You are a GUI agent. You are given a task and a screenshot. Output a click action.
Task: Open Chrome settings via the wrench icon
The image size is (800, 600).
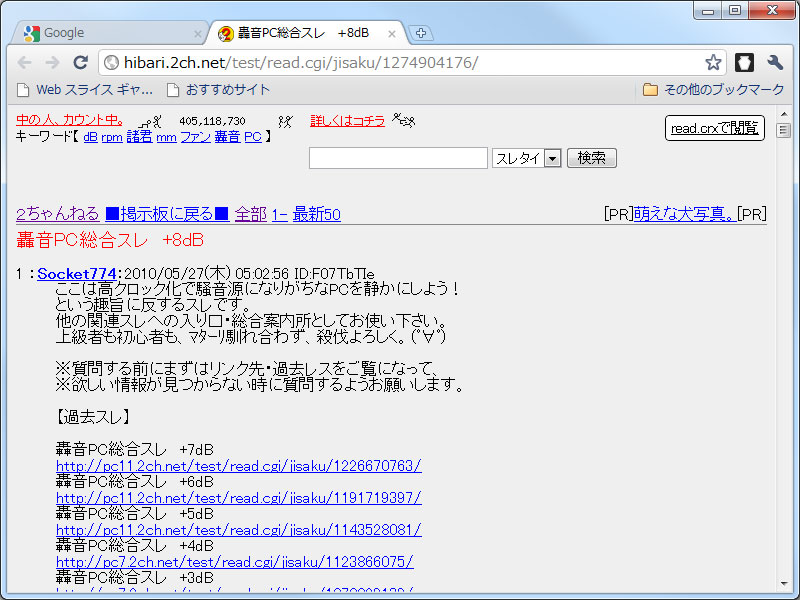coord(774,62)
